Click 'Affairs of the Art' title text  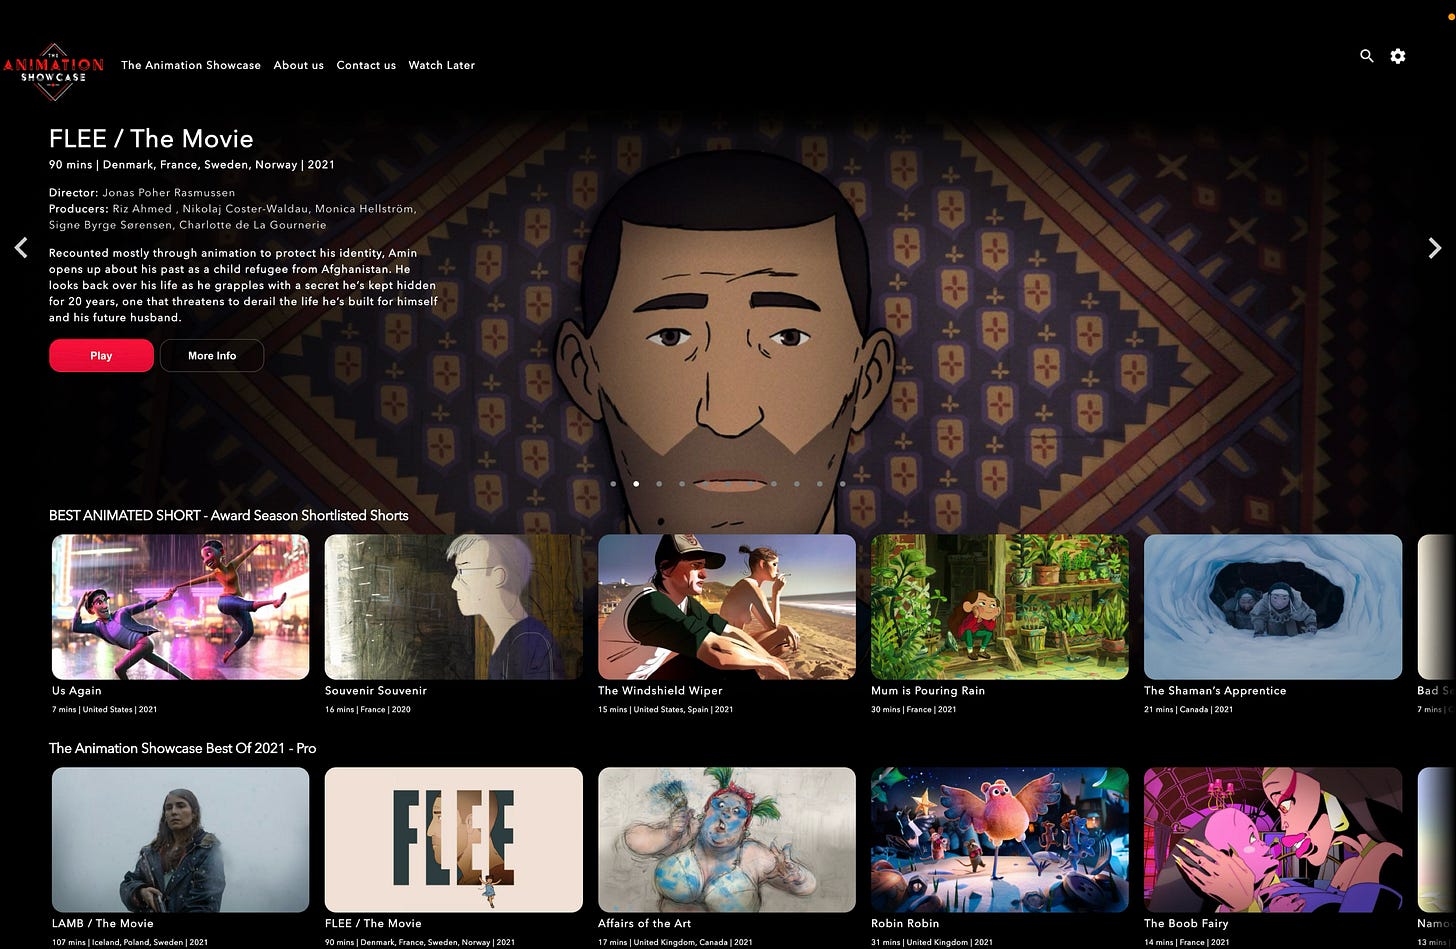click(645, 924)
